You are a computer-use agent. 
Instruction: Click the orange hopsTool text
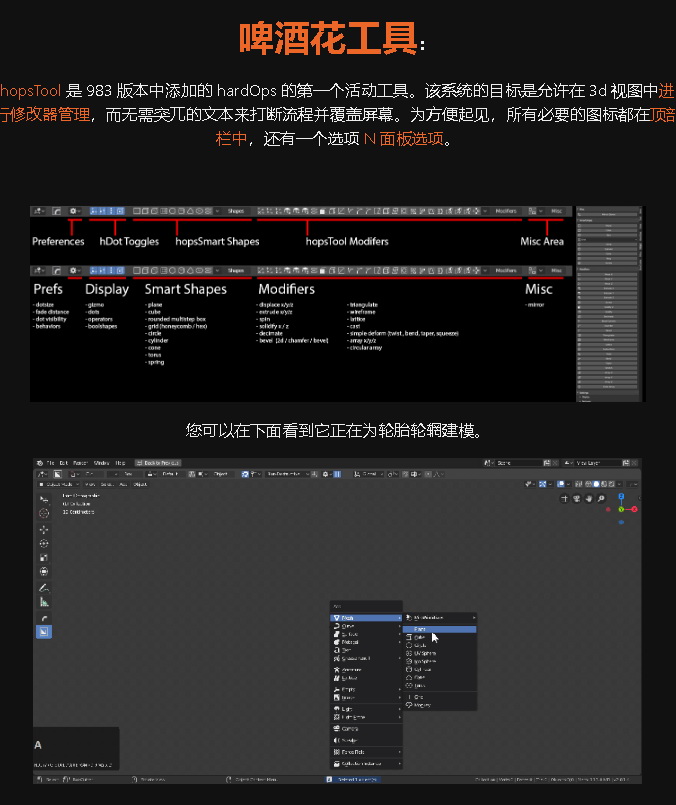tap(31, 91)
